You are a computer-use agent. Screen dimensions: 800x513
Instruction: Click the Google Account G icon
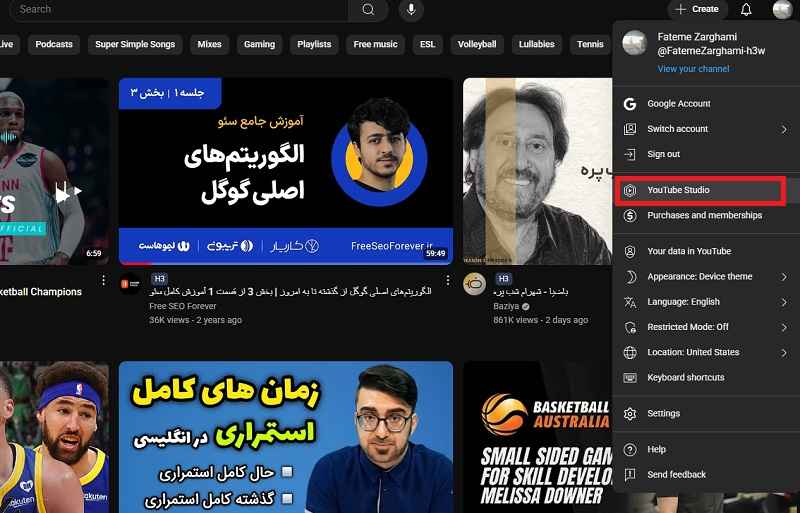(x=630, y=104)
